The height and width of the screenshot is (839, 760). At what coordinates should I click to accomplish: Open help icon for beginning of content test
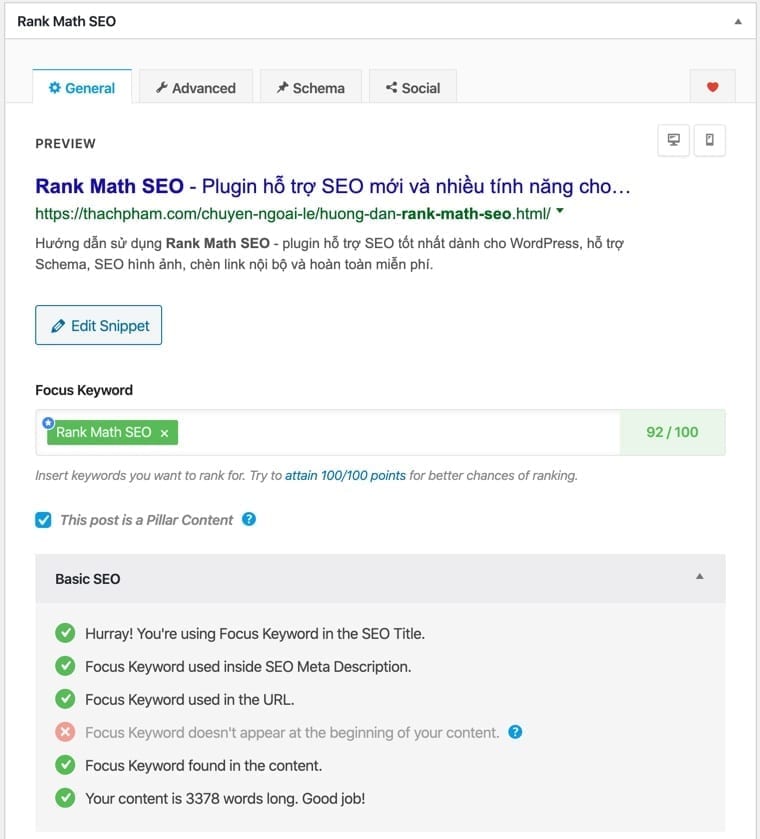(515, 732)
